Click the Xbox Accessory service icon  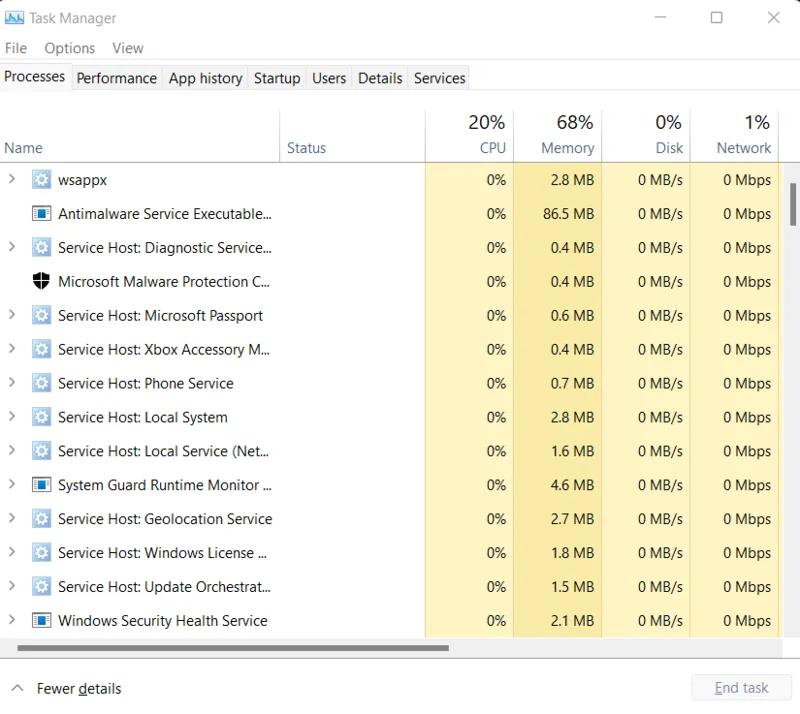coord(41,349)
